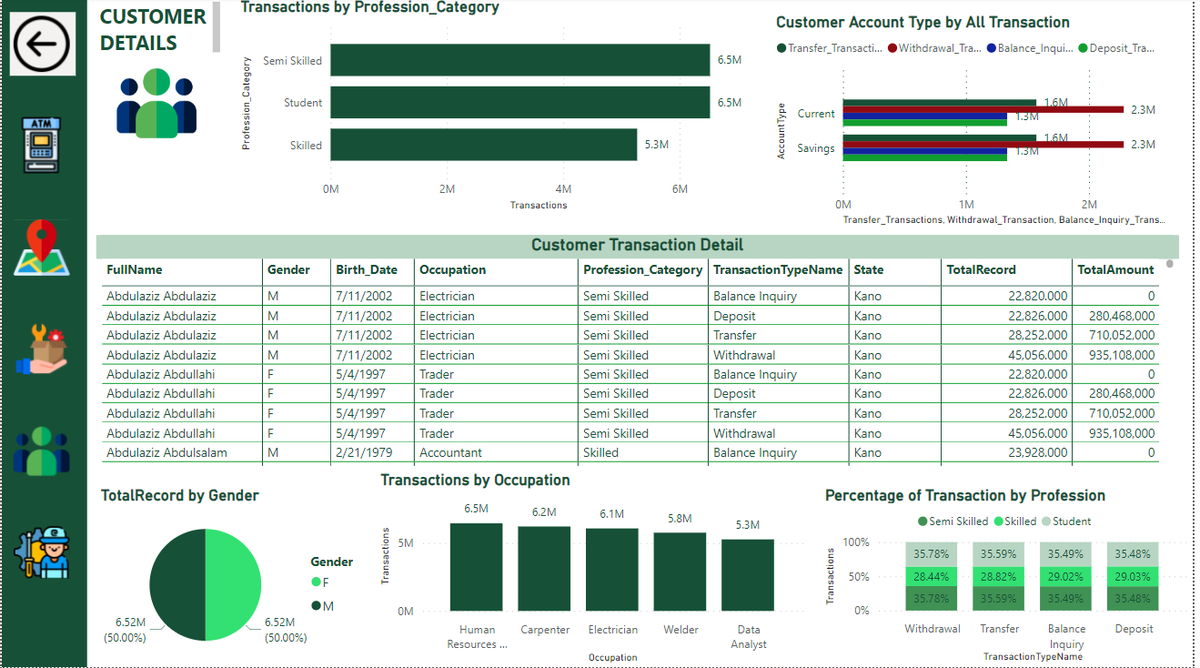
Task: Sort table by Profession_Category column header
Action: click(643, 270)
